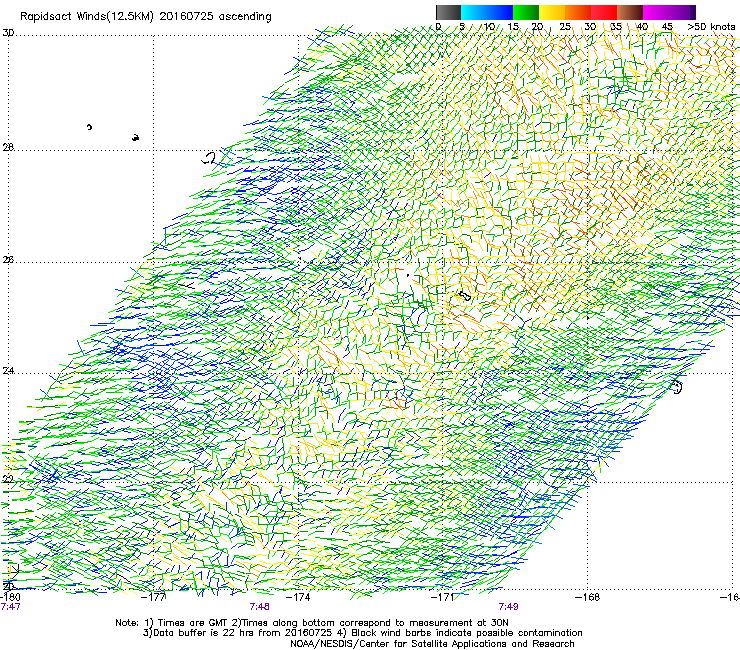Click the '5' legend scale label
The width and height of the screenshot is (740, 650).
click(x=462, y=27)
